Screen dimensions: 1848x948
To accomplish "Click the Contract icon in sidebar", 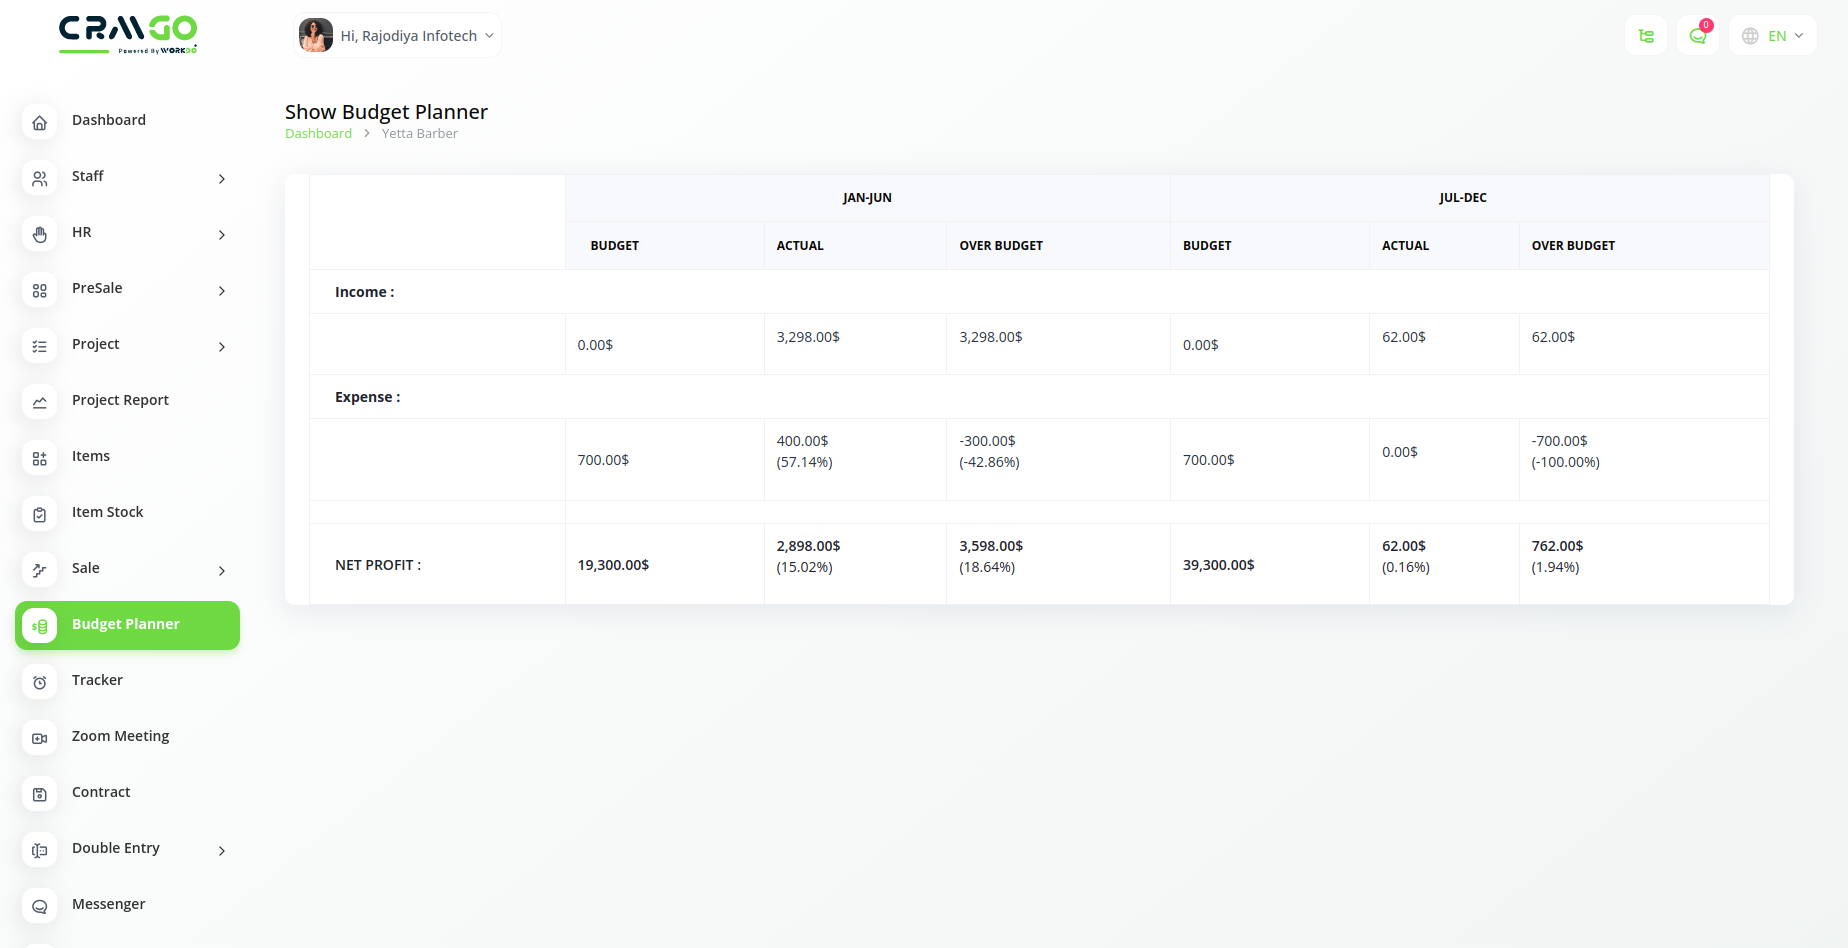I will [40, 794].
